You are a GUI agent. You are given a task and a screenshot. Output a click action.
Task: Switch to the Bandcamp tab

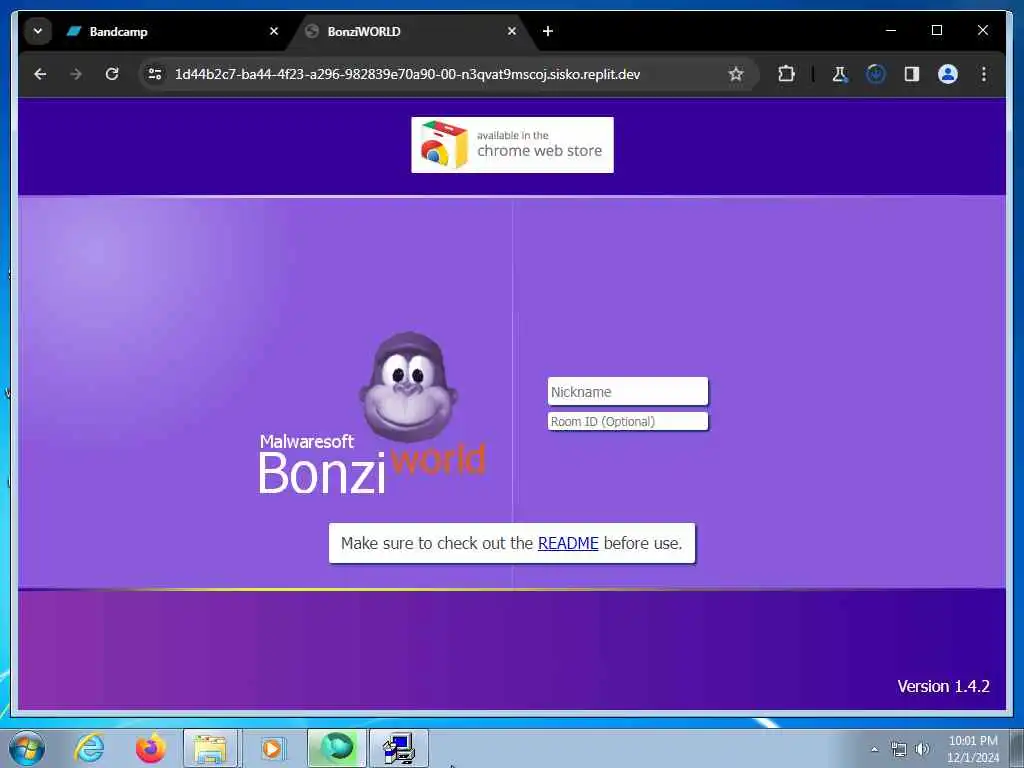tap(170, 31)
